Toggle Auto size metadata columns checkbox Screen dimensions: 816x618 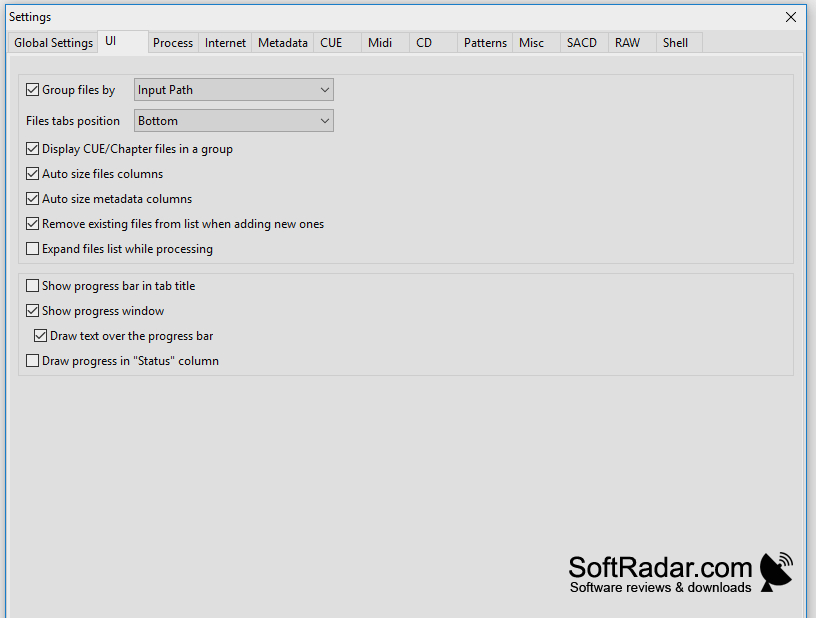32,199
